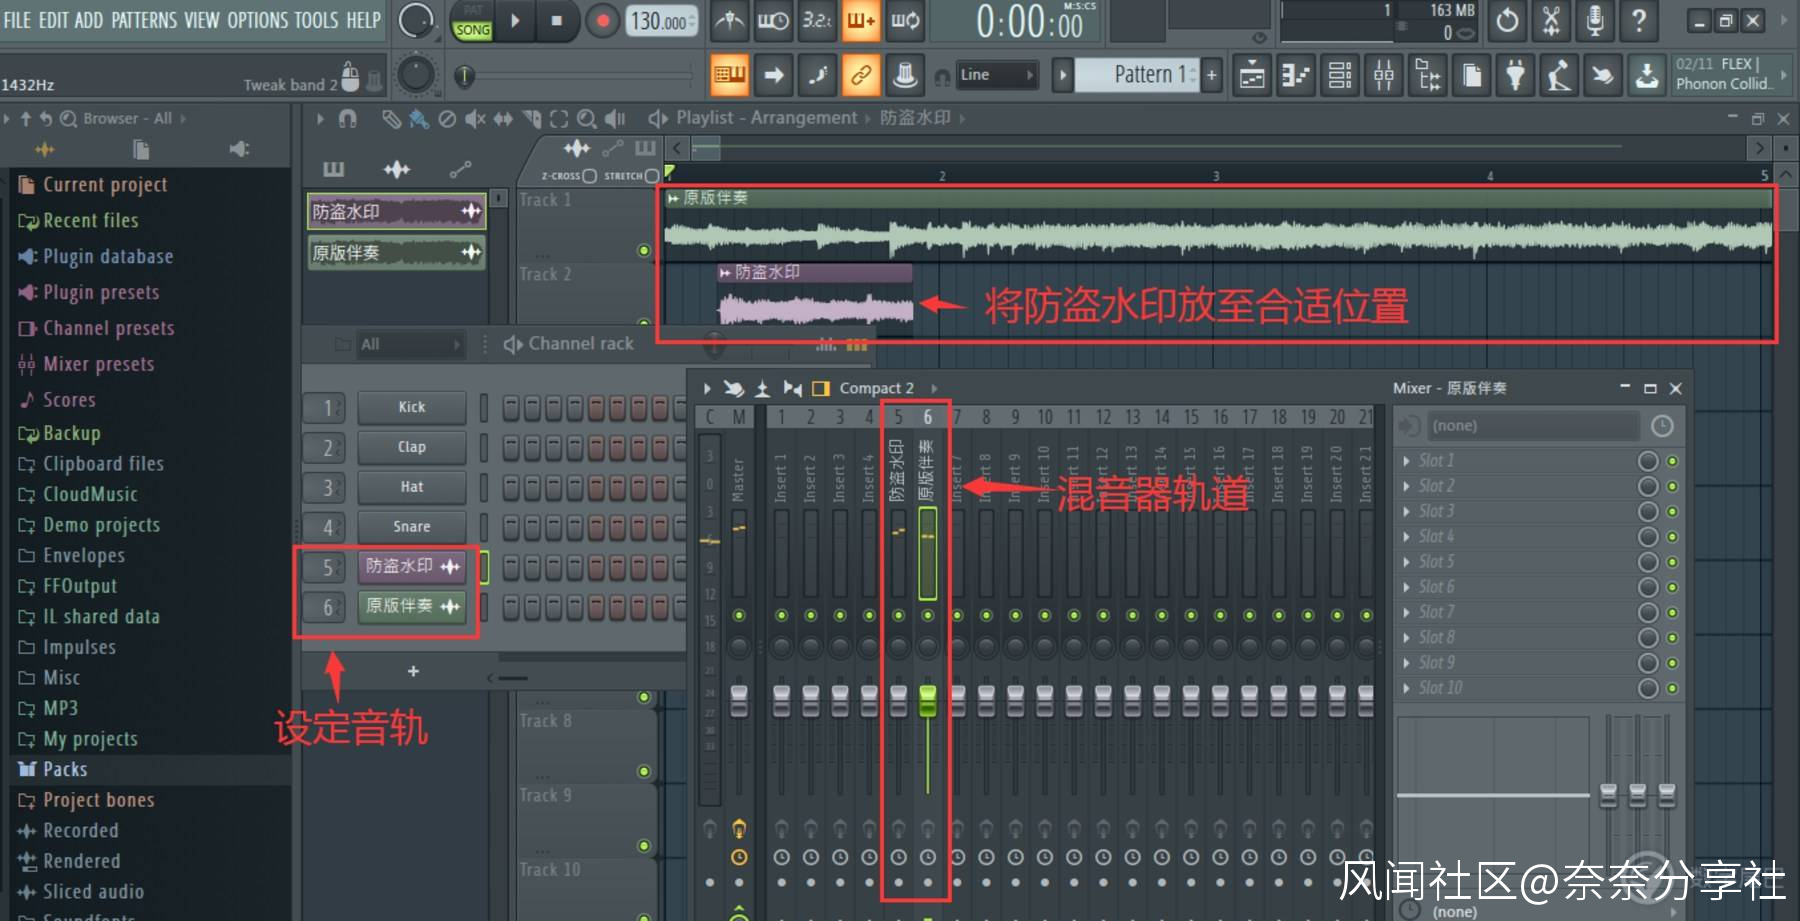Click the red record button
Viewport: 1800px width, 921px height.
(x=602, y=21)
